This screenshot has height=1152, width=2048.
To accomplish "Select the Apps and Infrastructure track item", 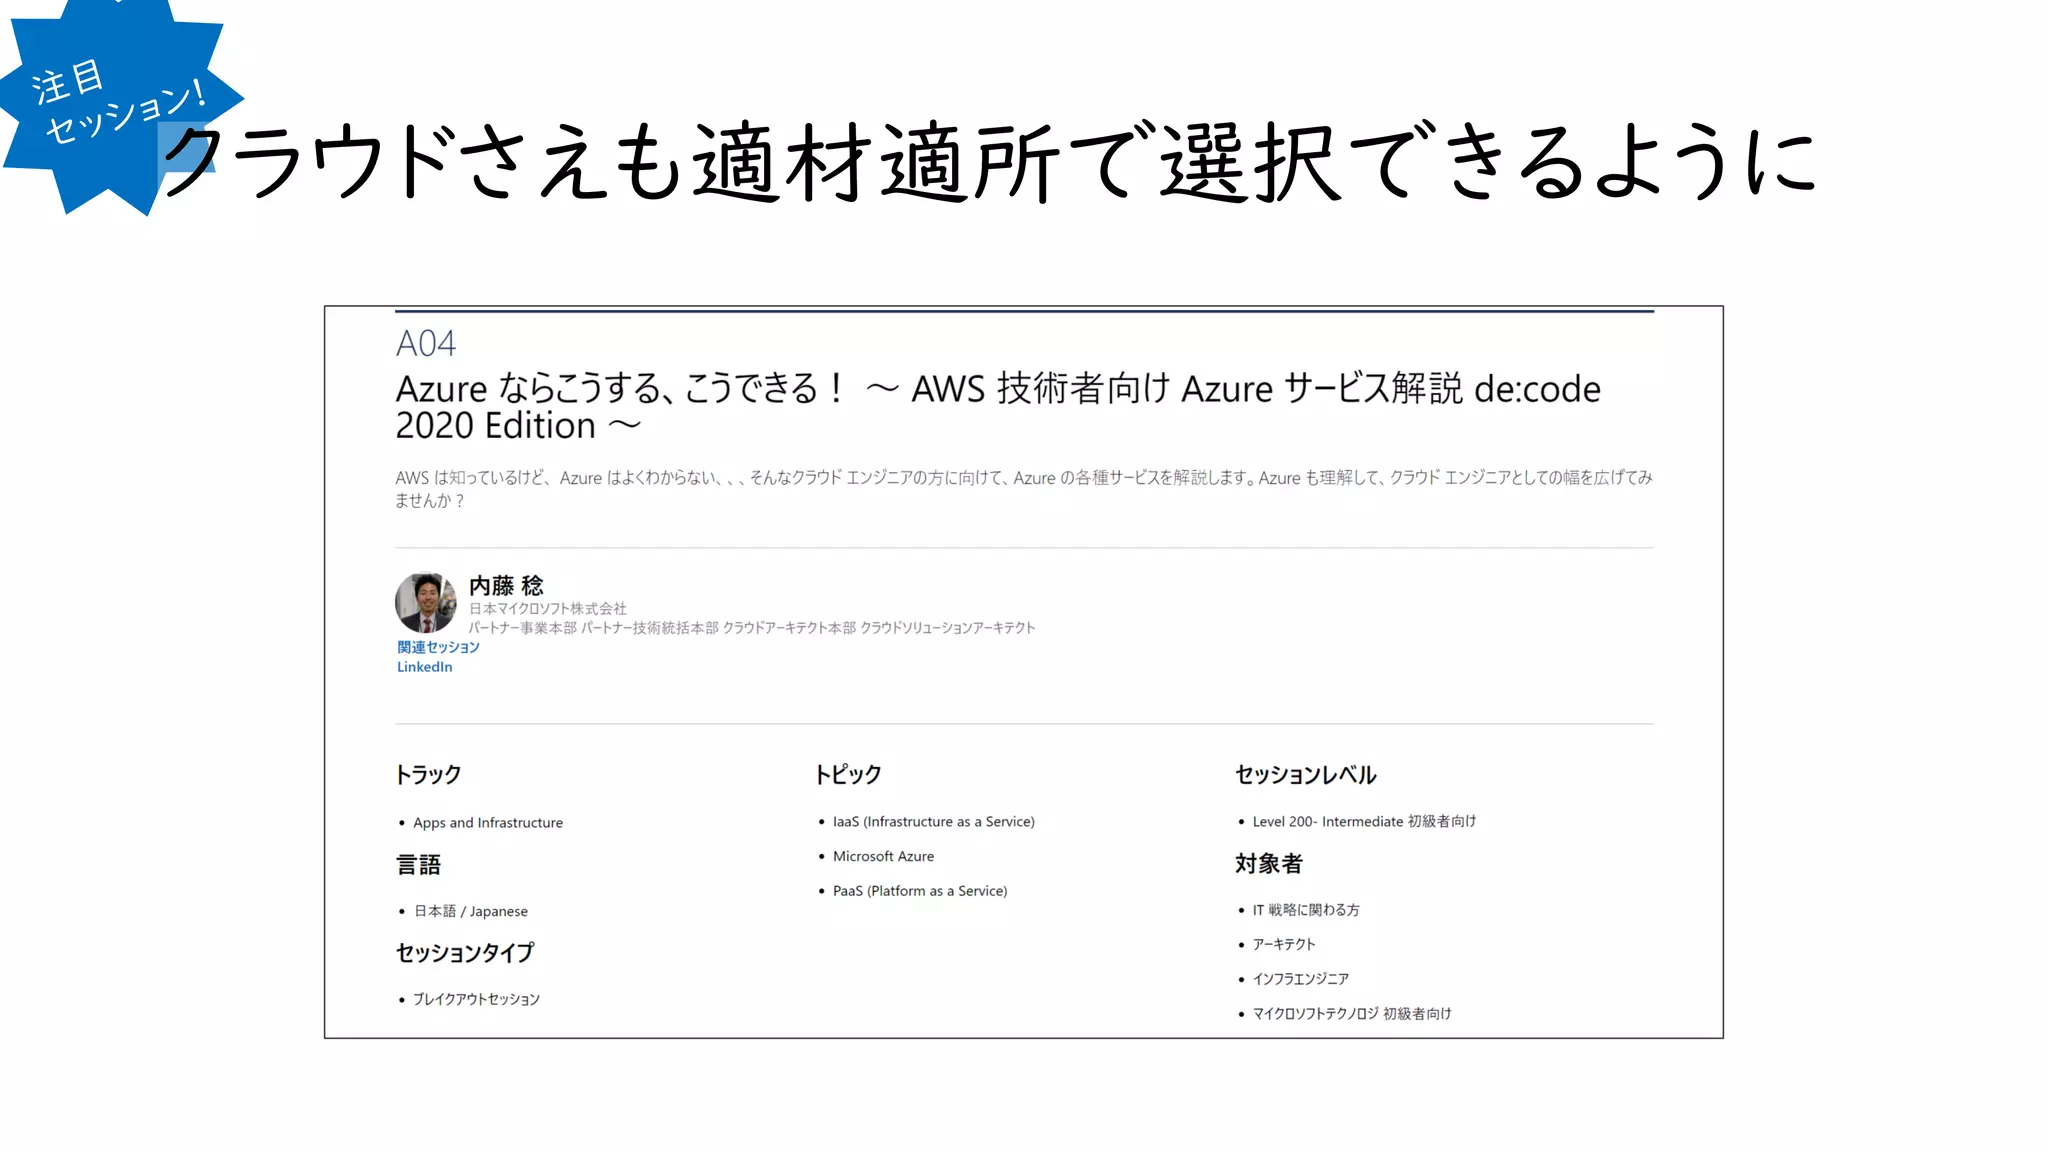I will [488, 823].
